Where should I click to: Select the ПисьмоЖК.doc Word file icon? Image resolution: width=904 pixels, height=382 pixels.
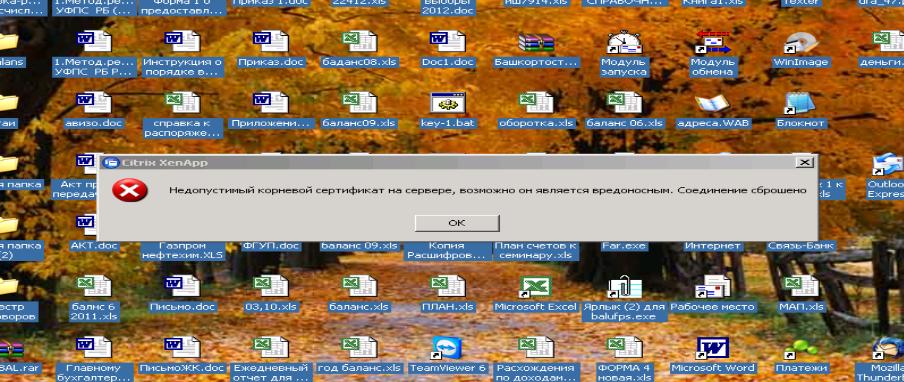[182, 347]
